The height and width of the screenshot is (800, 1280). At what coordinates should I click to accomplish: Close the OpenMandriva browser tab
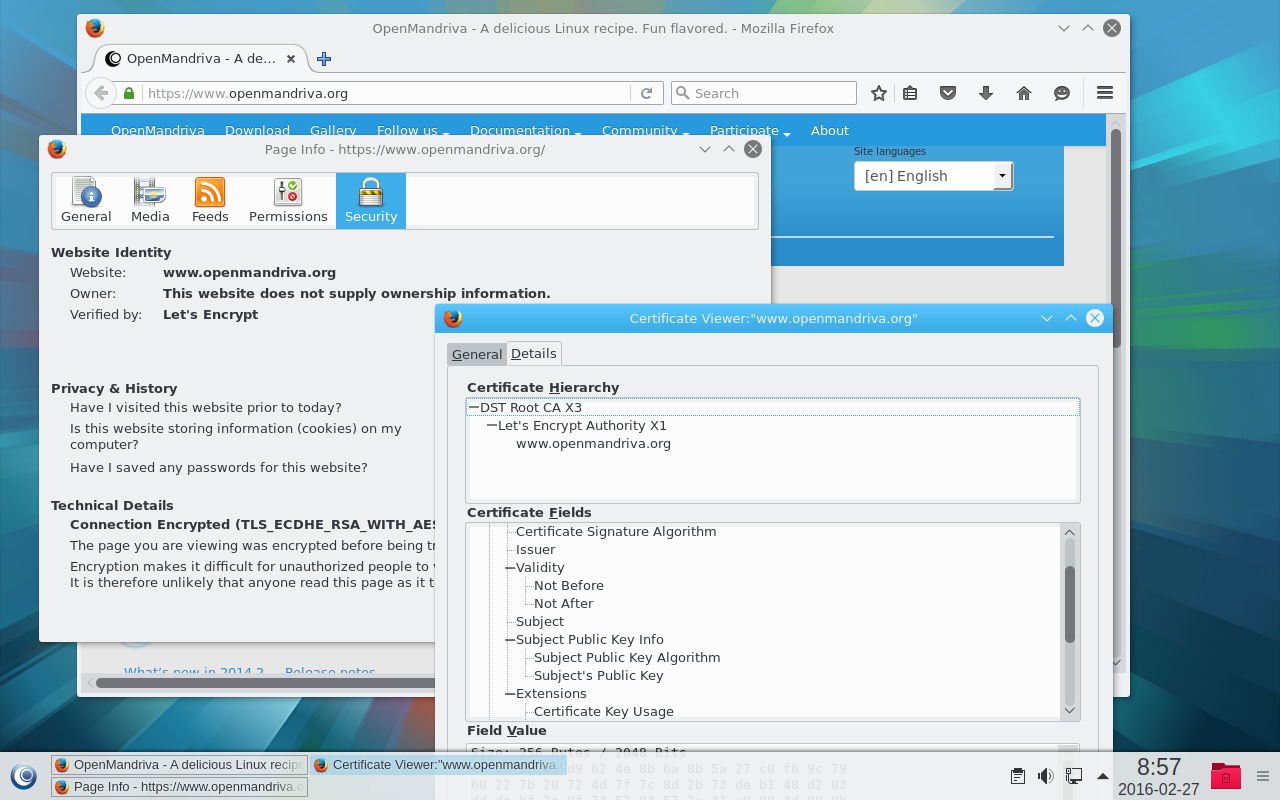pyautogui.click(x=291, y=59)
